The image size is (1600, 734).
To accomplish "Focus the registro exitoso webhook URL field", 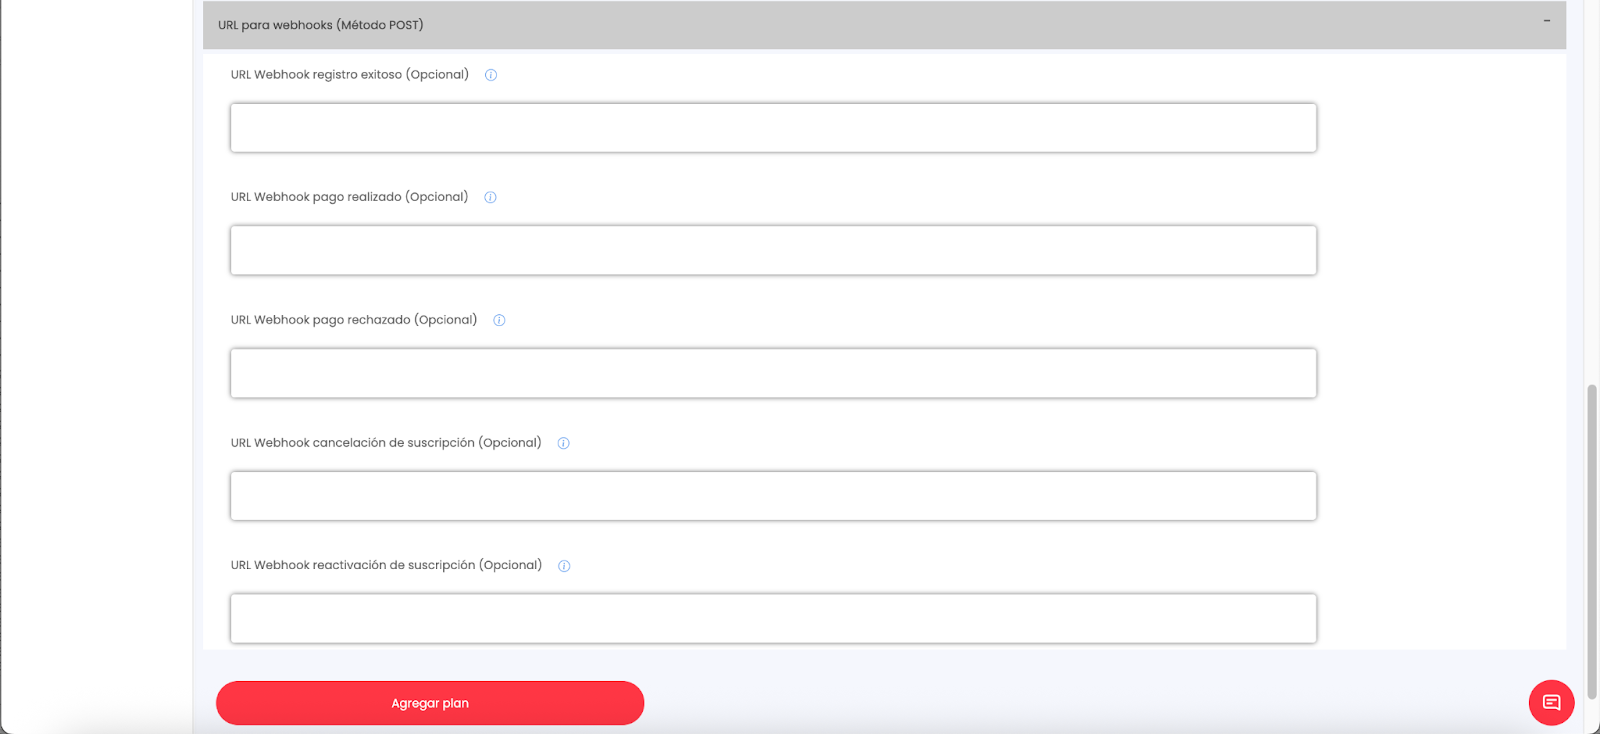I will pos(773,128).
